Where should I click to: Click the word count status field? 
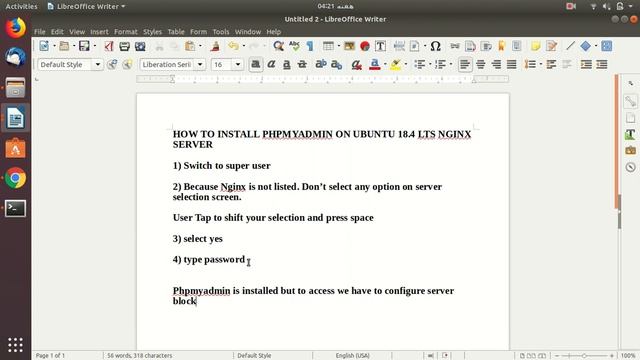[140, 356]
